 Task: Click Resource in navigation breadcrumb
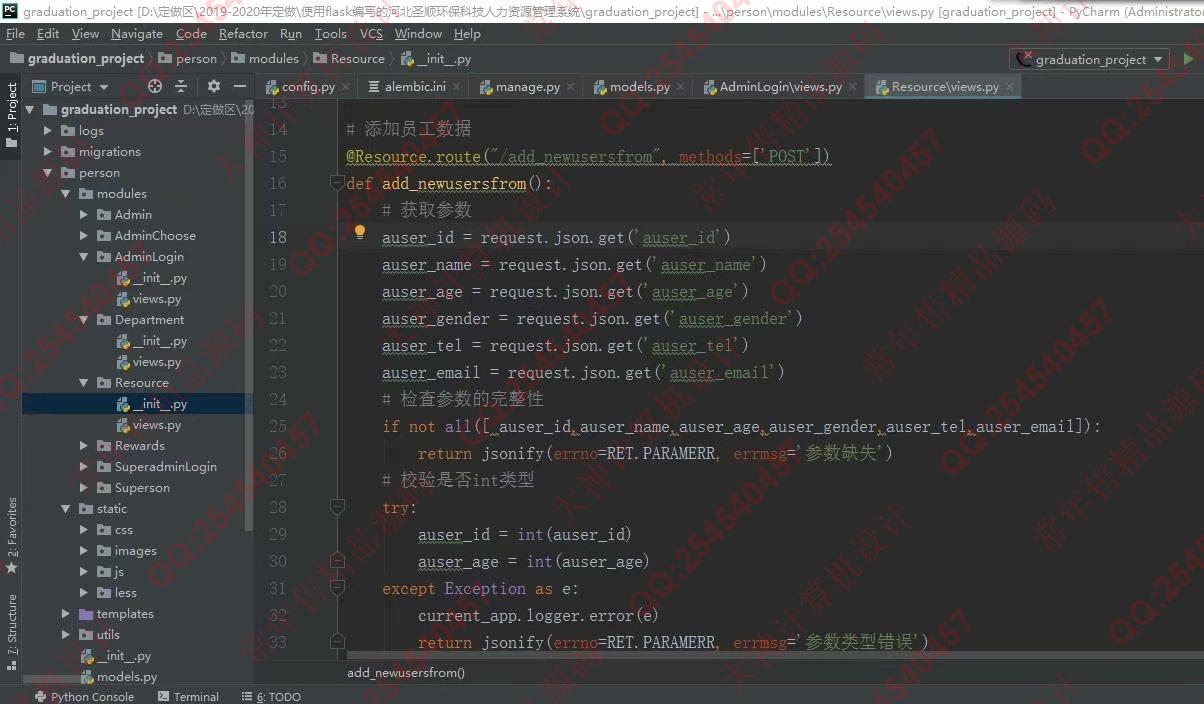pos(349,59)
